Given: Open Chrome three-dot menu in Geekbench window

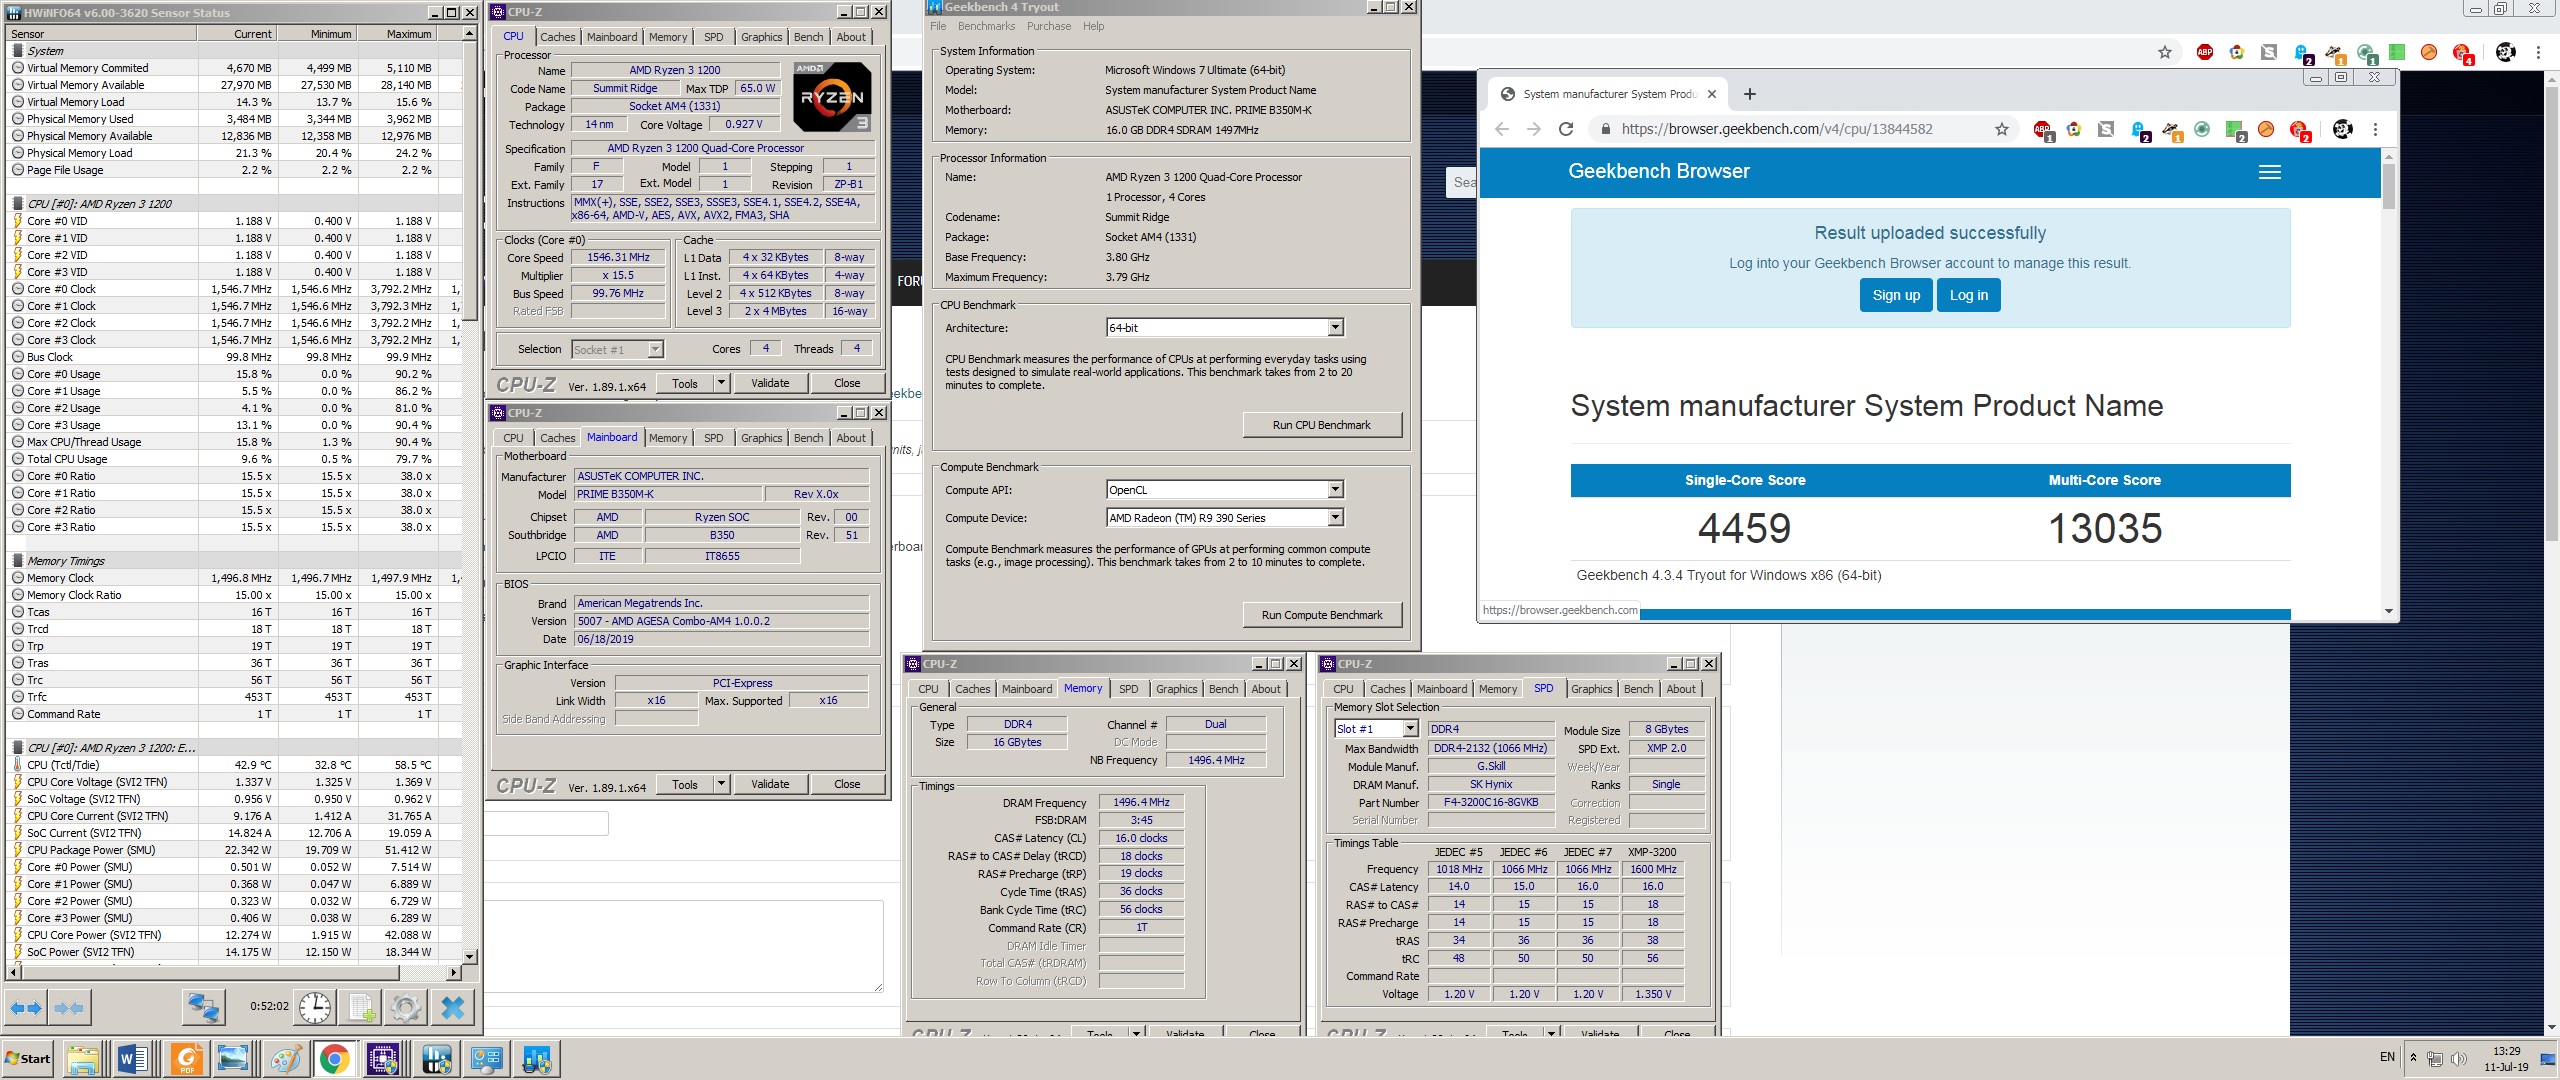Looking at the screenshot, I should tap(2375, 129).
